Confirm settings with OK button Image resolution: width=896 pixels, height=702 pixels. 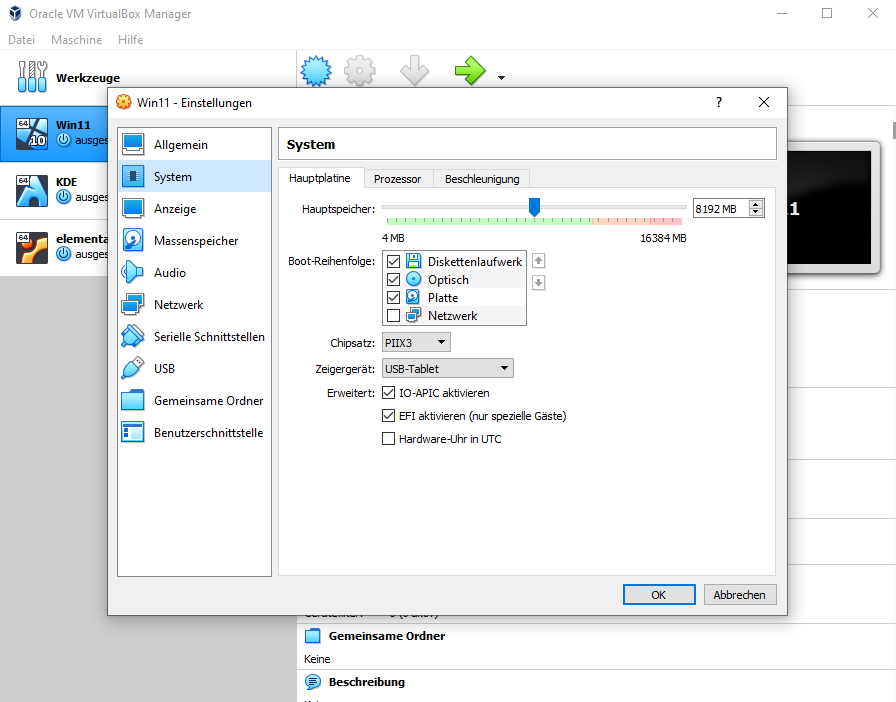click(x=659, y=595)
